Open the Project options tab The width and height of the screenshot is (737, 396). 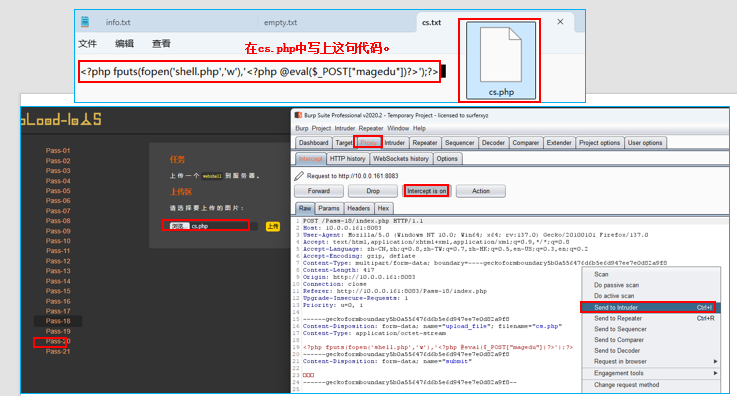(x=599, y=143)
